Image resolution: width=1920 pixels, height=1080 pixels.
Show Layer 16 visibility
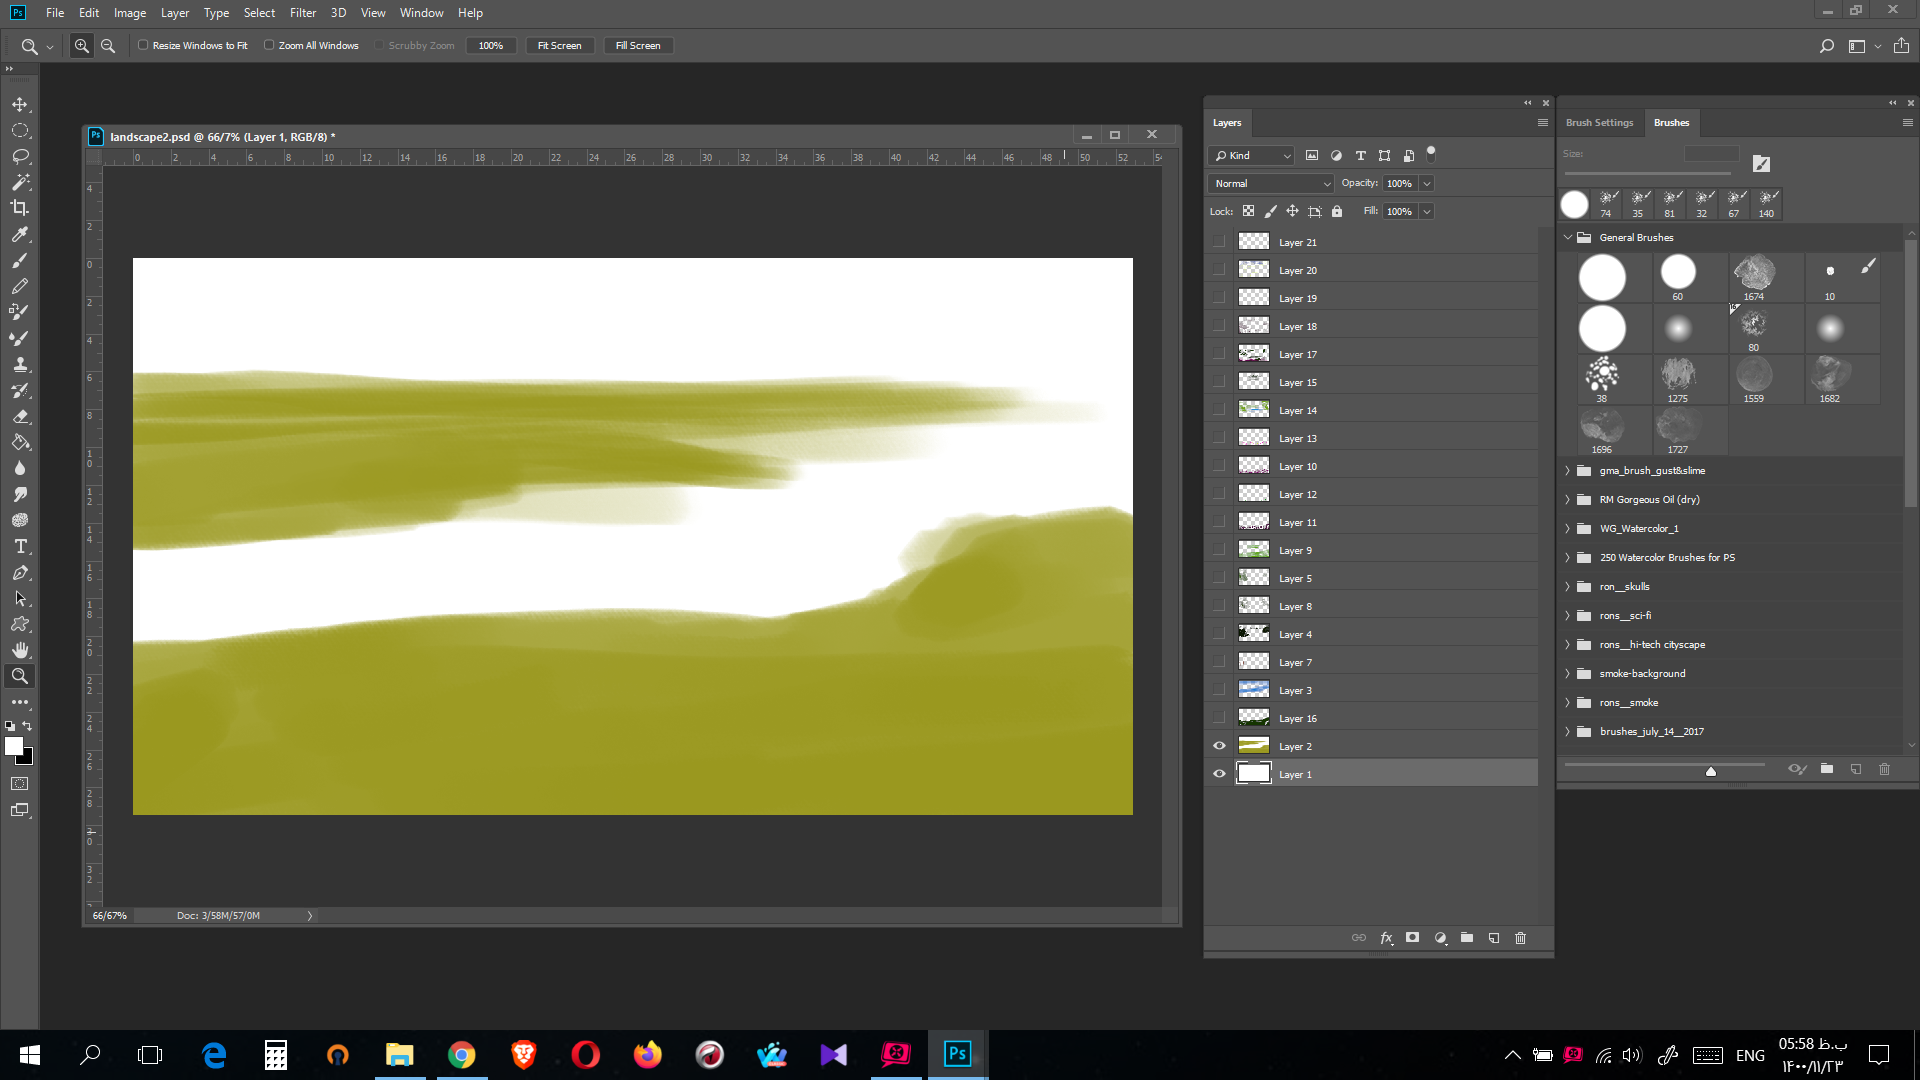click(1219, 718)
